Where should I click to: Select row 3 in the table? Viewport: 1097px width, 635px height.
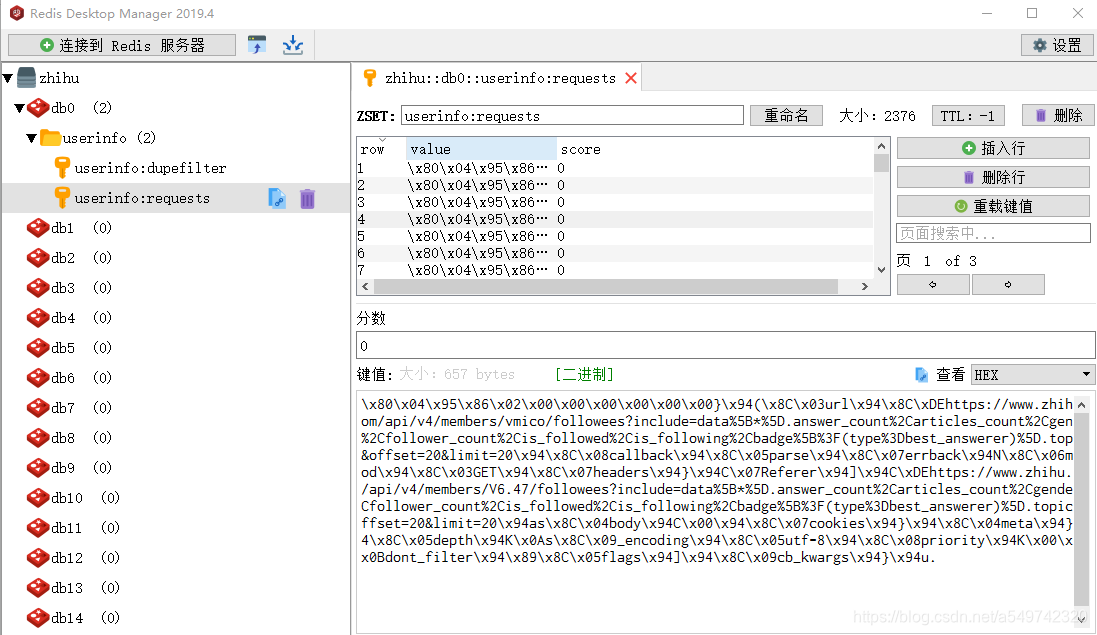coord(615,202)
